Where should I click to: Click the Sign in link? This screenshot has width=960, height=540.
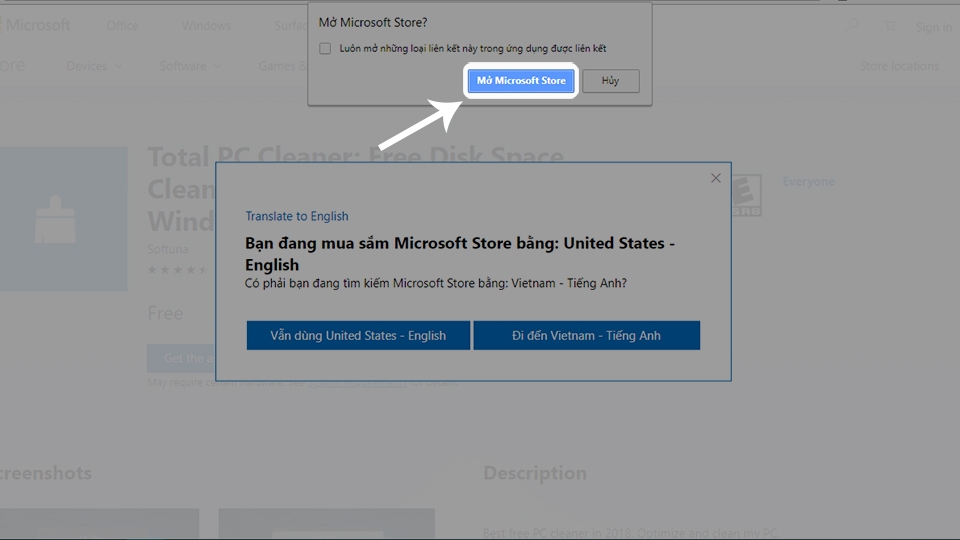[x=934, y=27]
